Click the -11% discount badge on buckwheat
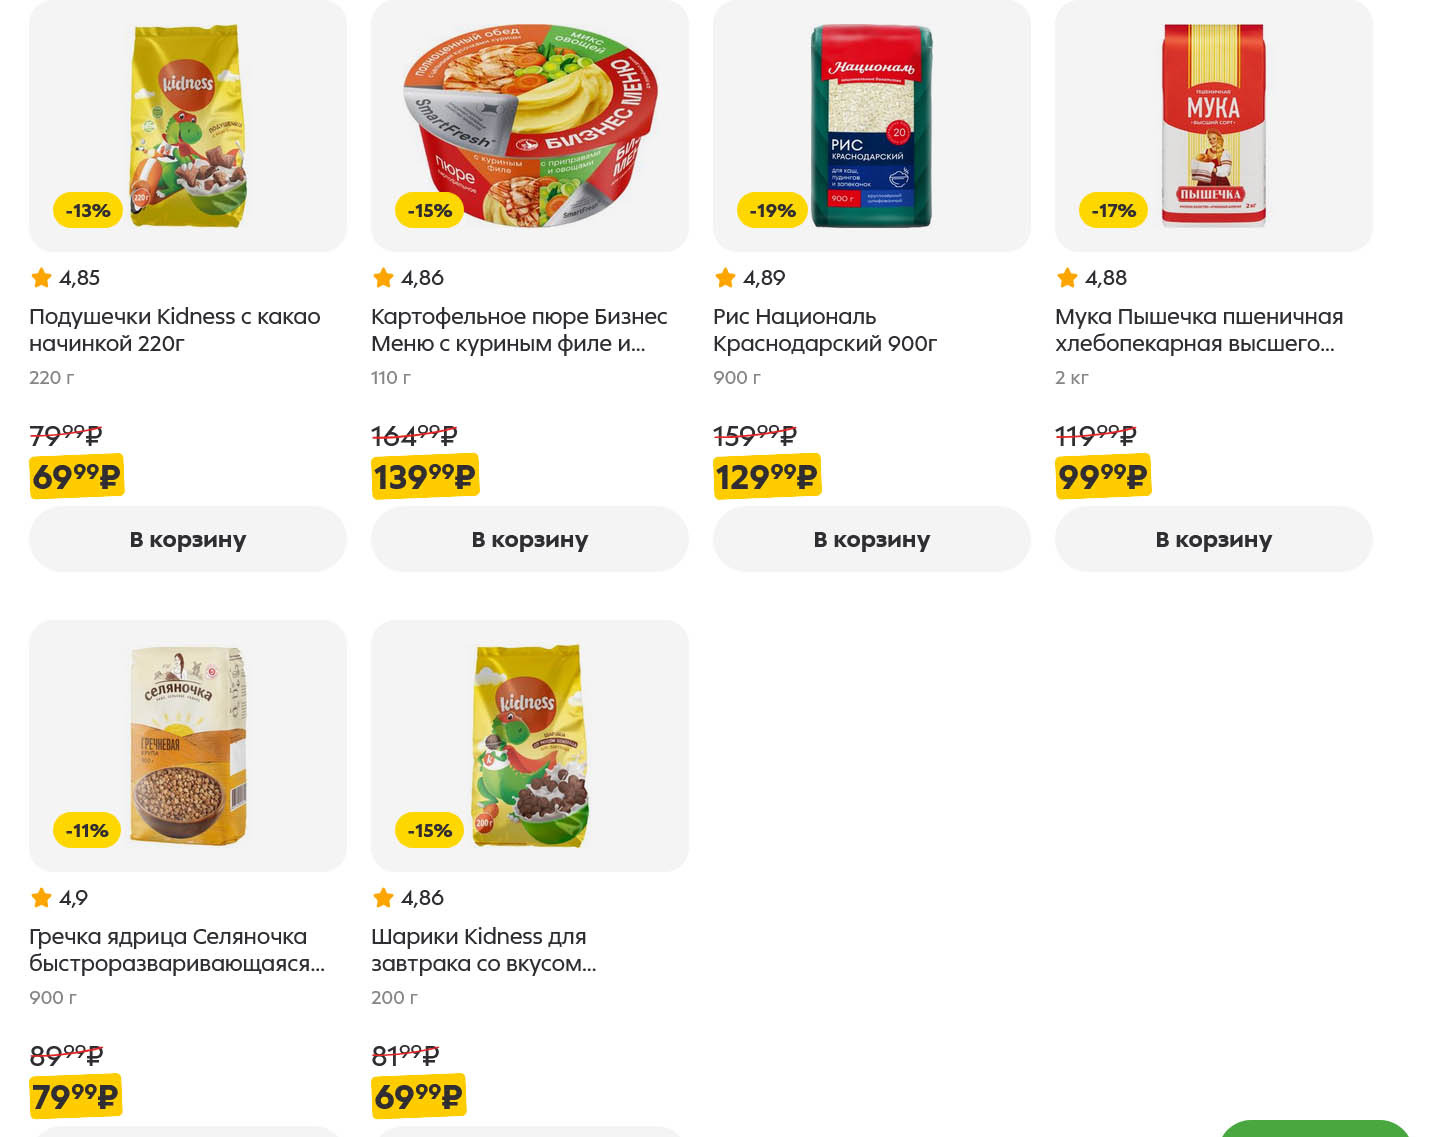Image resolution: width=1434 pixels, height=1137 pixels. tap(87, 831)
